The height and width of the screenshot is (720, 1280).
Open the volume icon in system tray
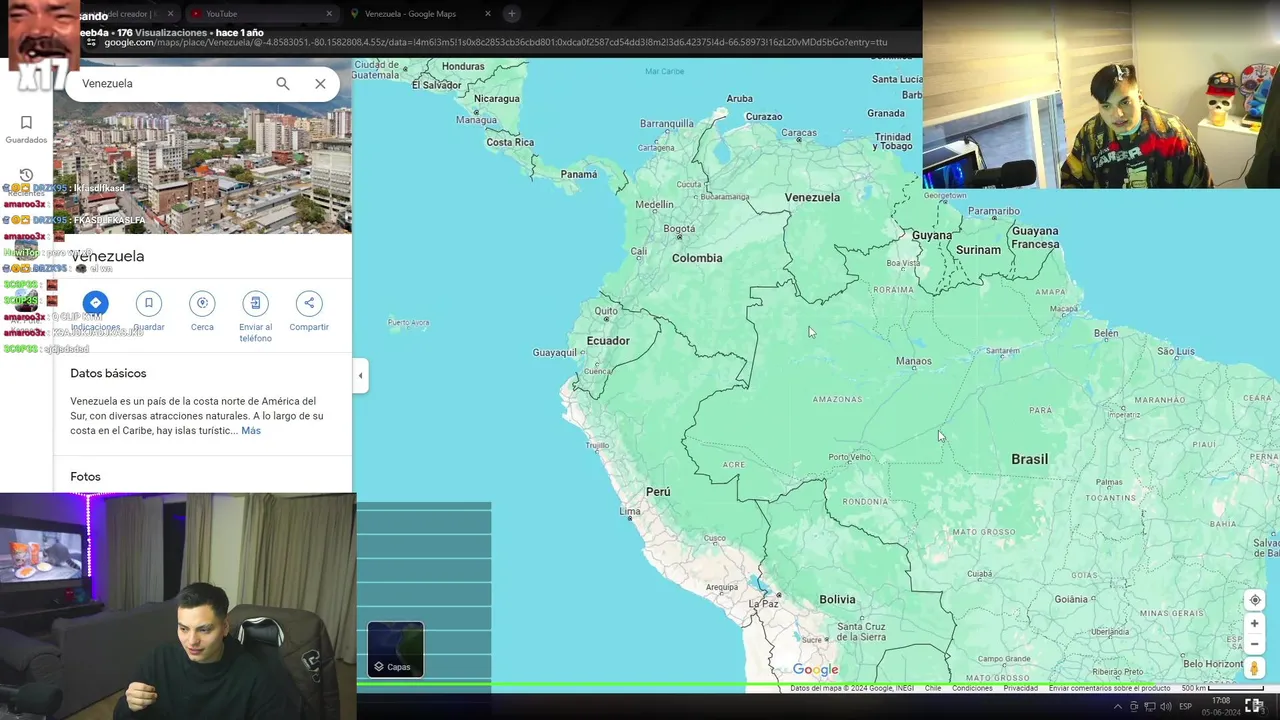click(x=1165, y=706)
